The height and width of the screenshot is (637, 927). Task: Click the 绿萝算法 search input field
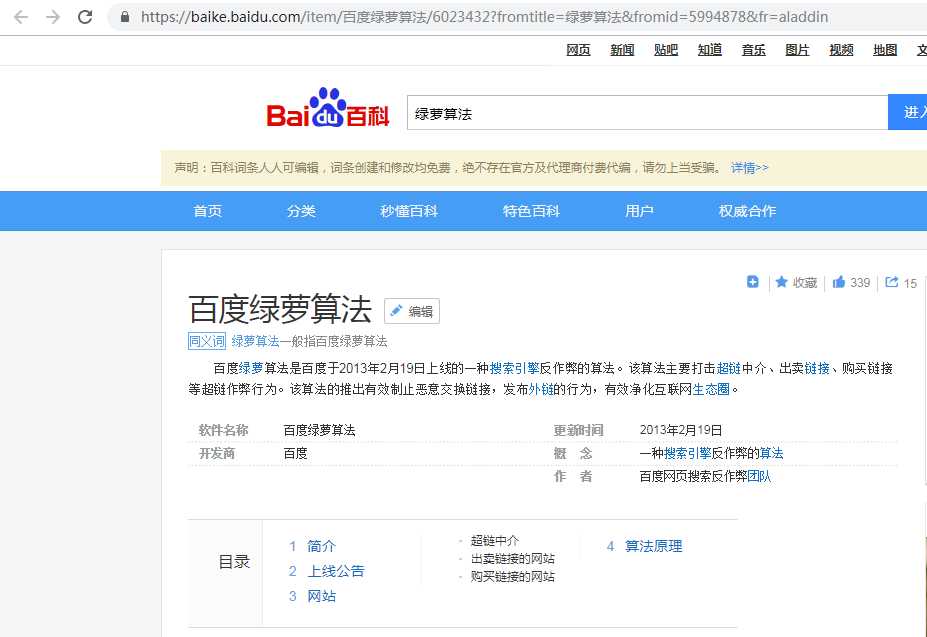point(647,113)
